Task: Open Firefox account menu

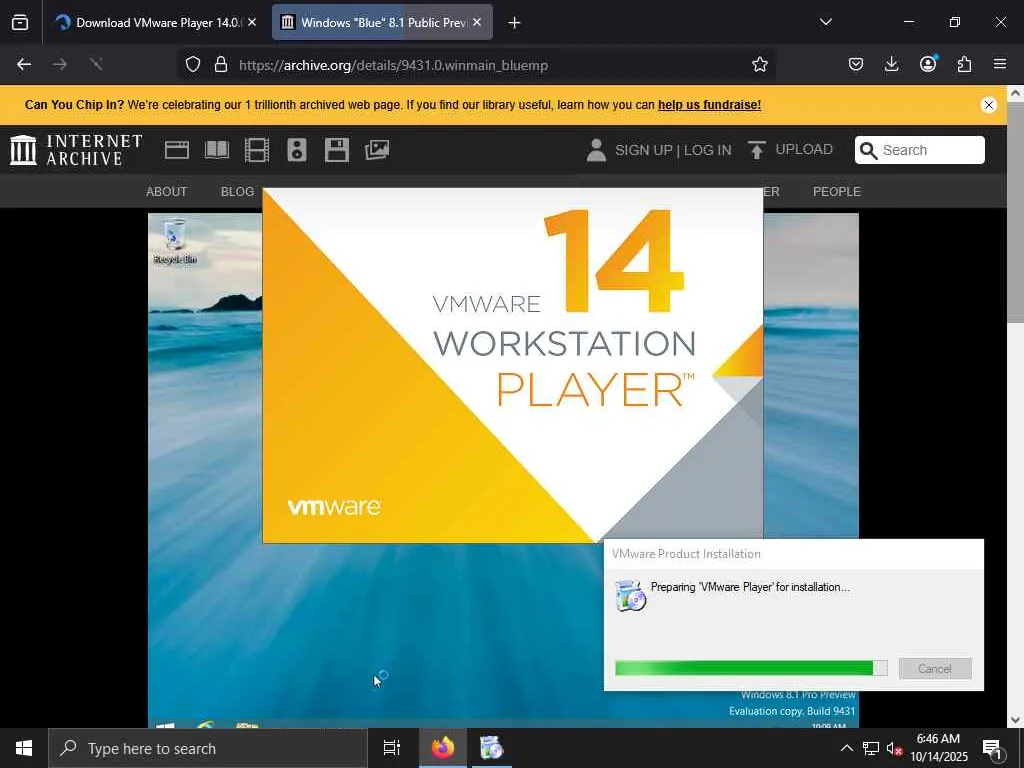Action: 928,64
